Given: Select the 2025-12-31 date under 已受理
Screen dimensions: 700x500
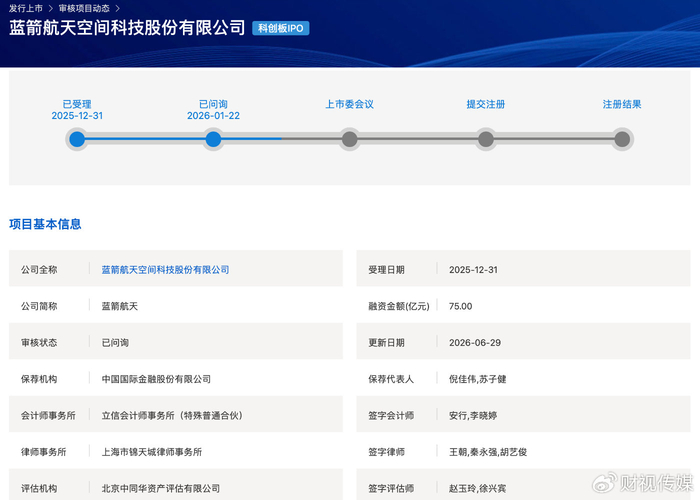Looking at the screenshot, I should coord(77,116).
